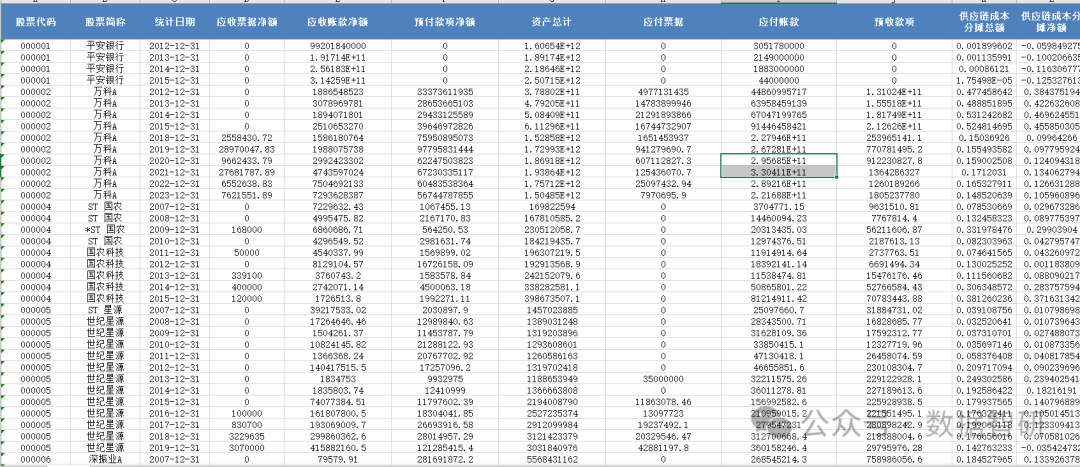Click the 预付款项净额 header cell
Image resolution: width=1080 pixels, height=467 pixels.
pos(445,22)
